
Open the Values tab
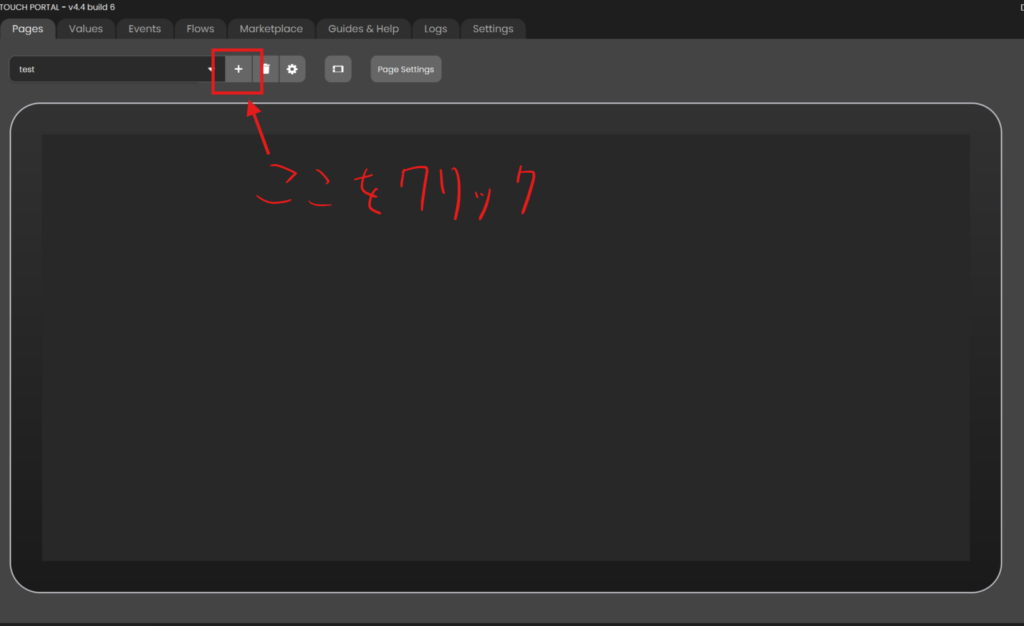[x=86, y=29]
